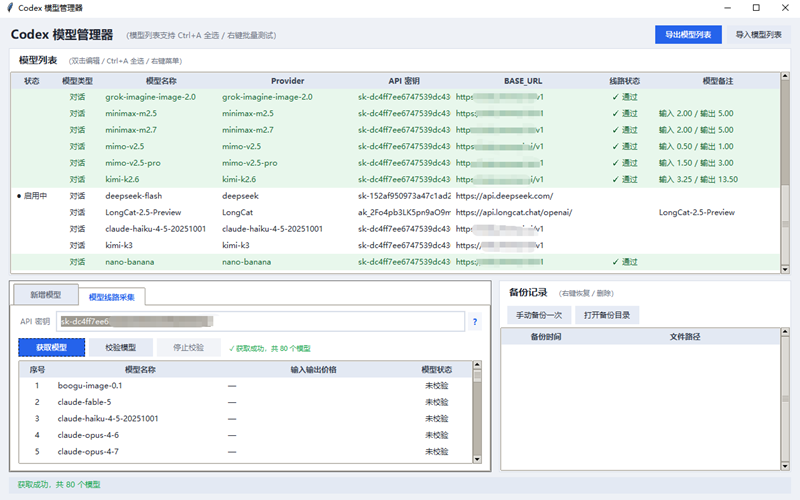Image resolution: width=800 pixels, height=500 pixels.
Task: Click the model list scrollbar down arrow
Action: (785, 269)
